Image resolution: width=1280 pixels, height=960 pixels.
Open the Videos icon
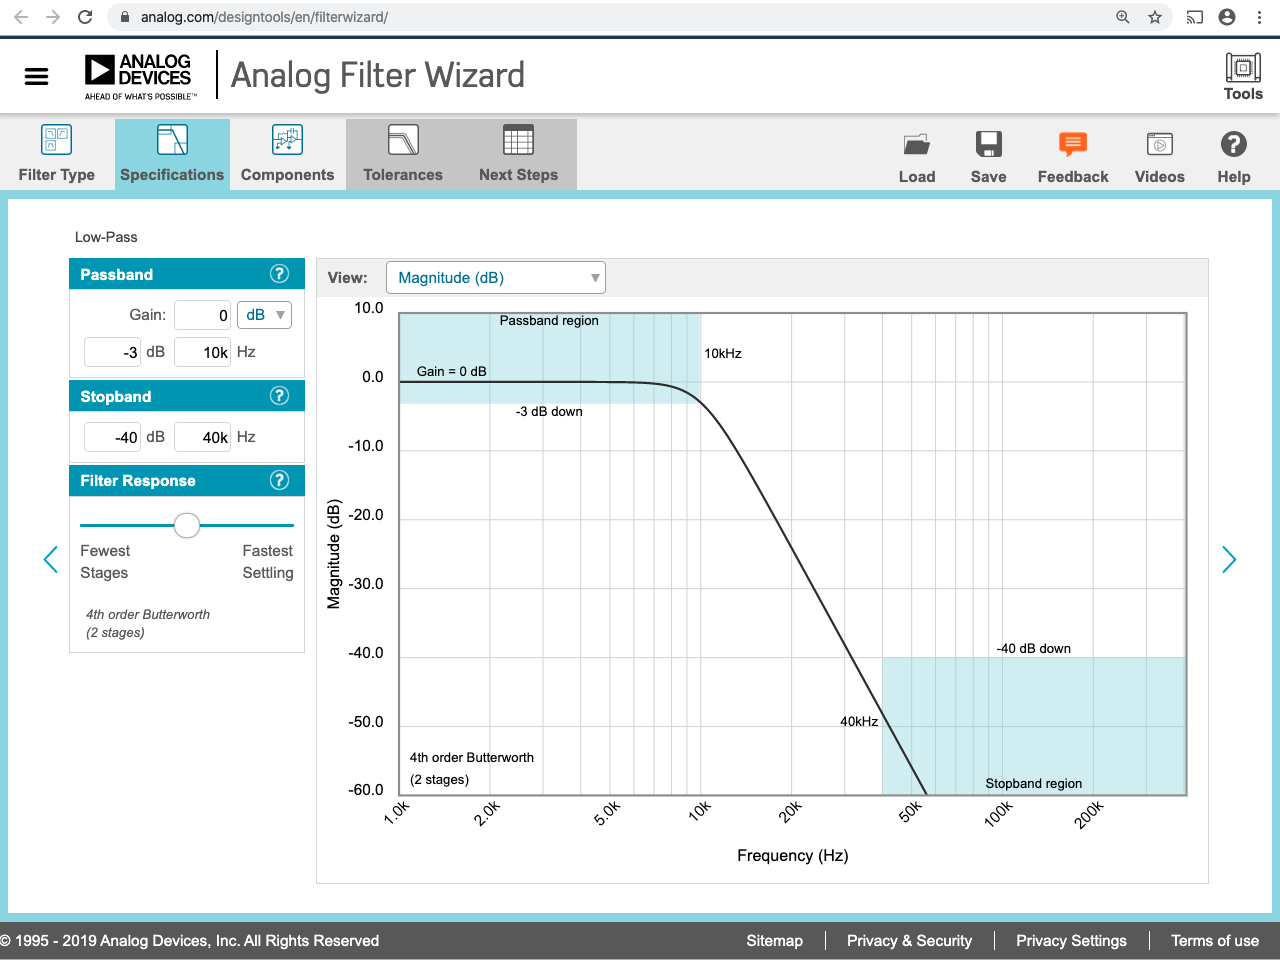coord(1160,144)
